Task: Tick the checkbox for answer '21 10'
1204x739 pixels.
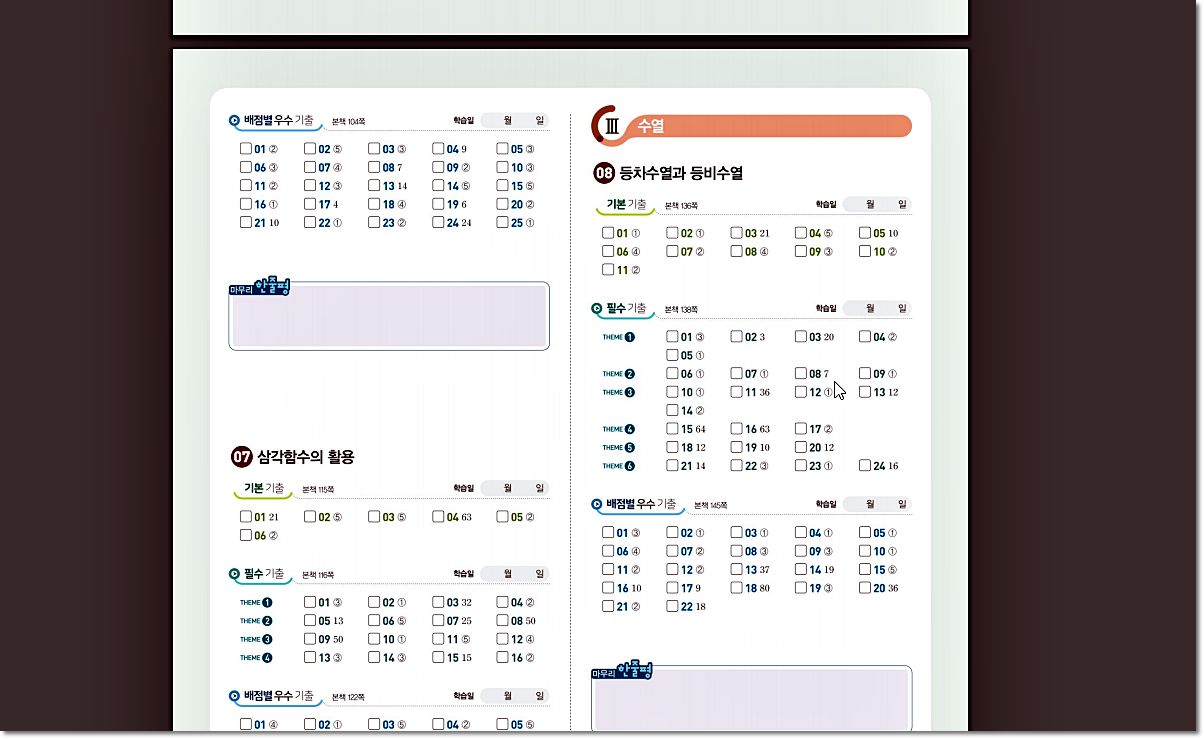Action: [246, 223]
